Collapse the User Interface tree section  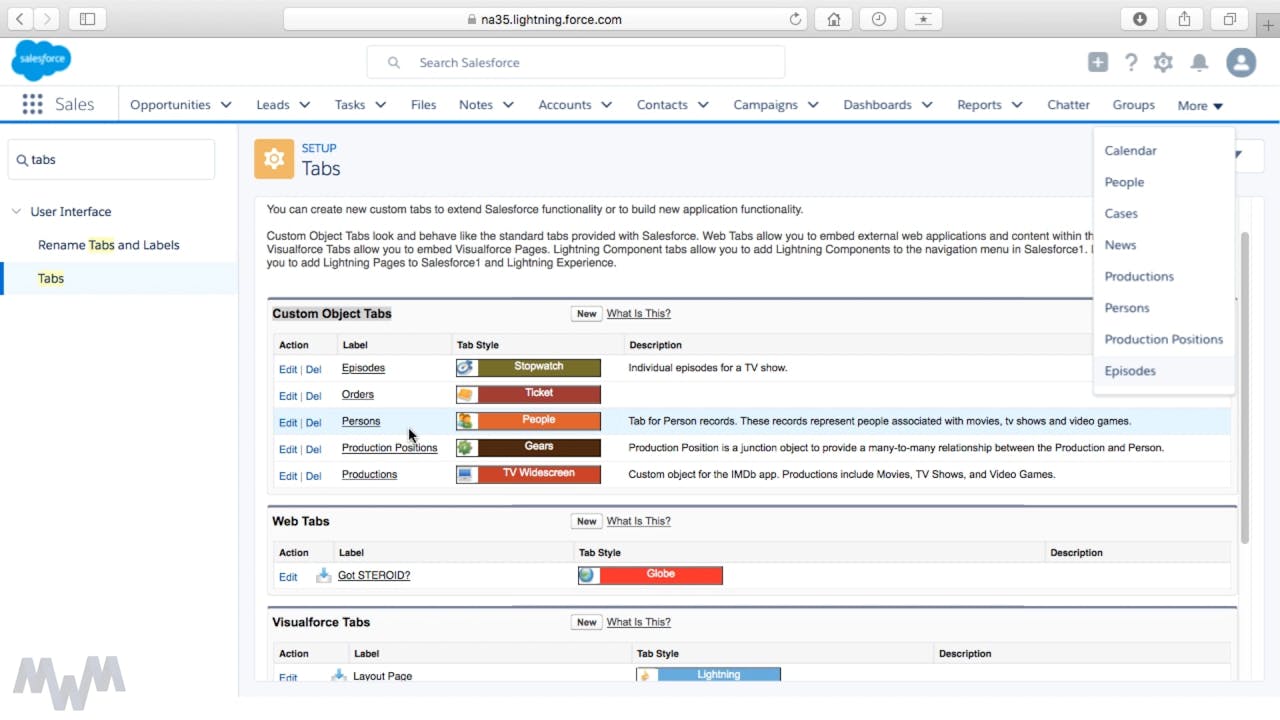pyautogui.click(x=16, y=212)
